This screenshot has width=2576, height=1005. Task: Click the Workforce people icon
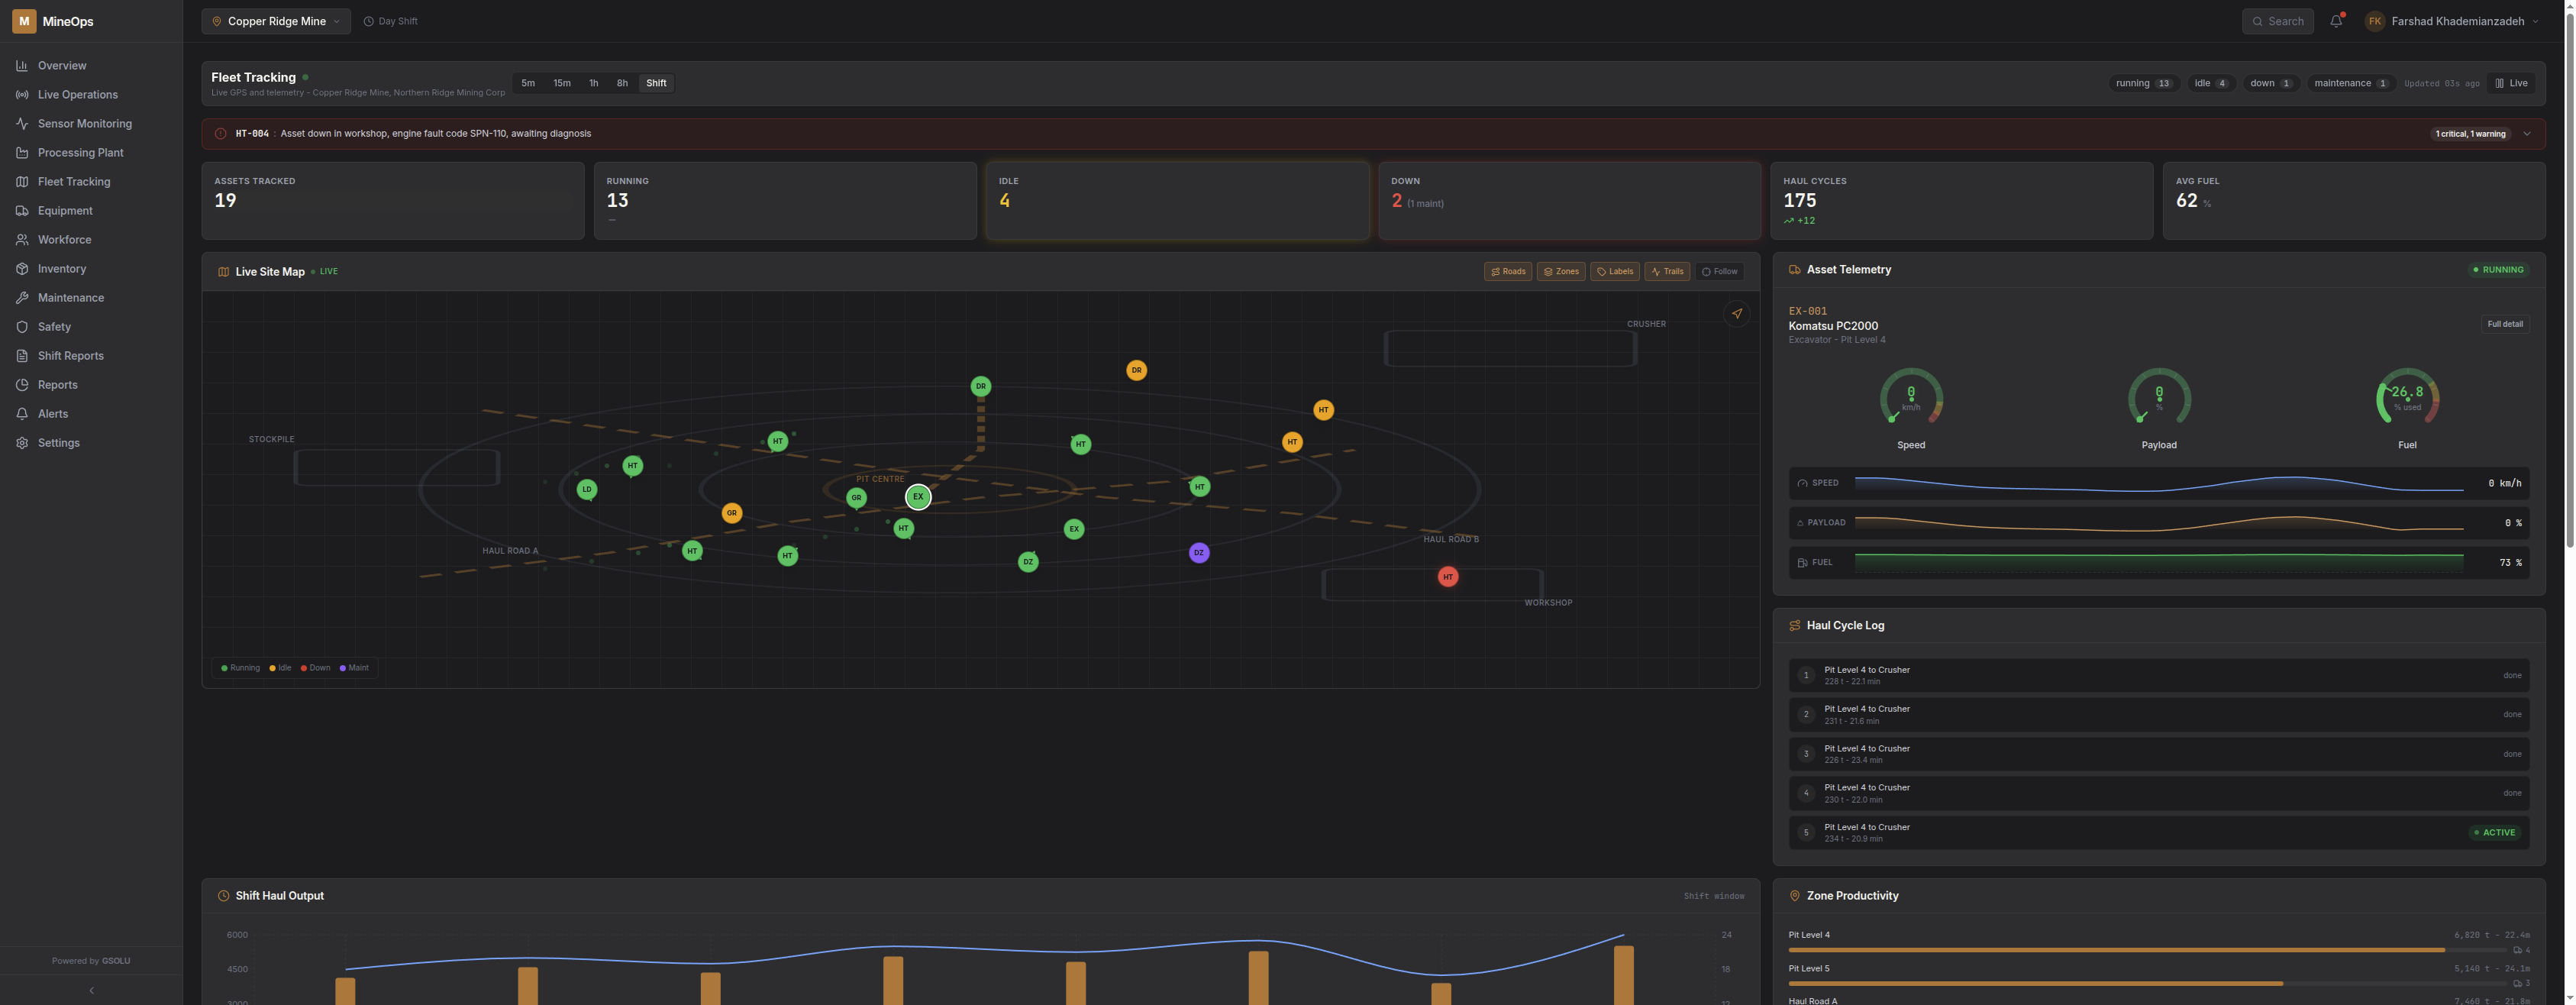pyautogui.click(x=22, y=240)
